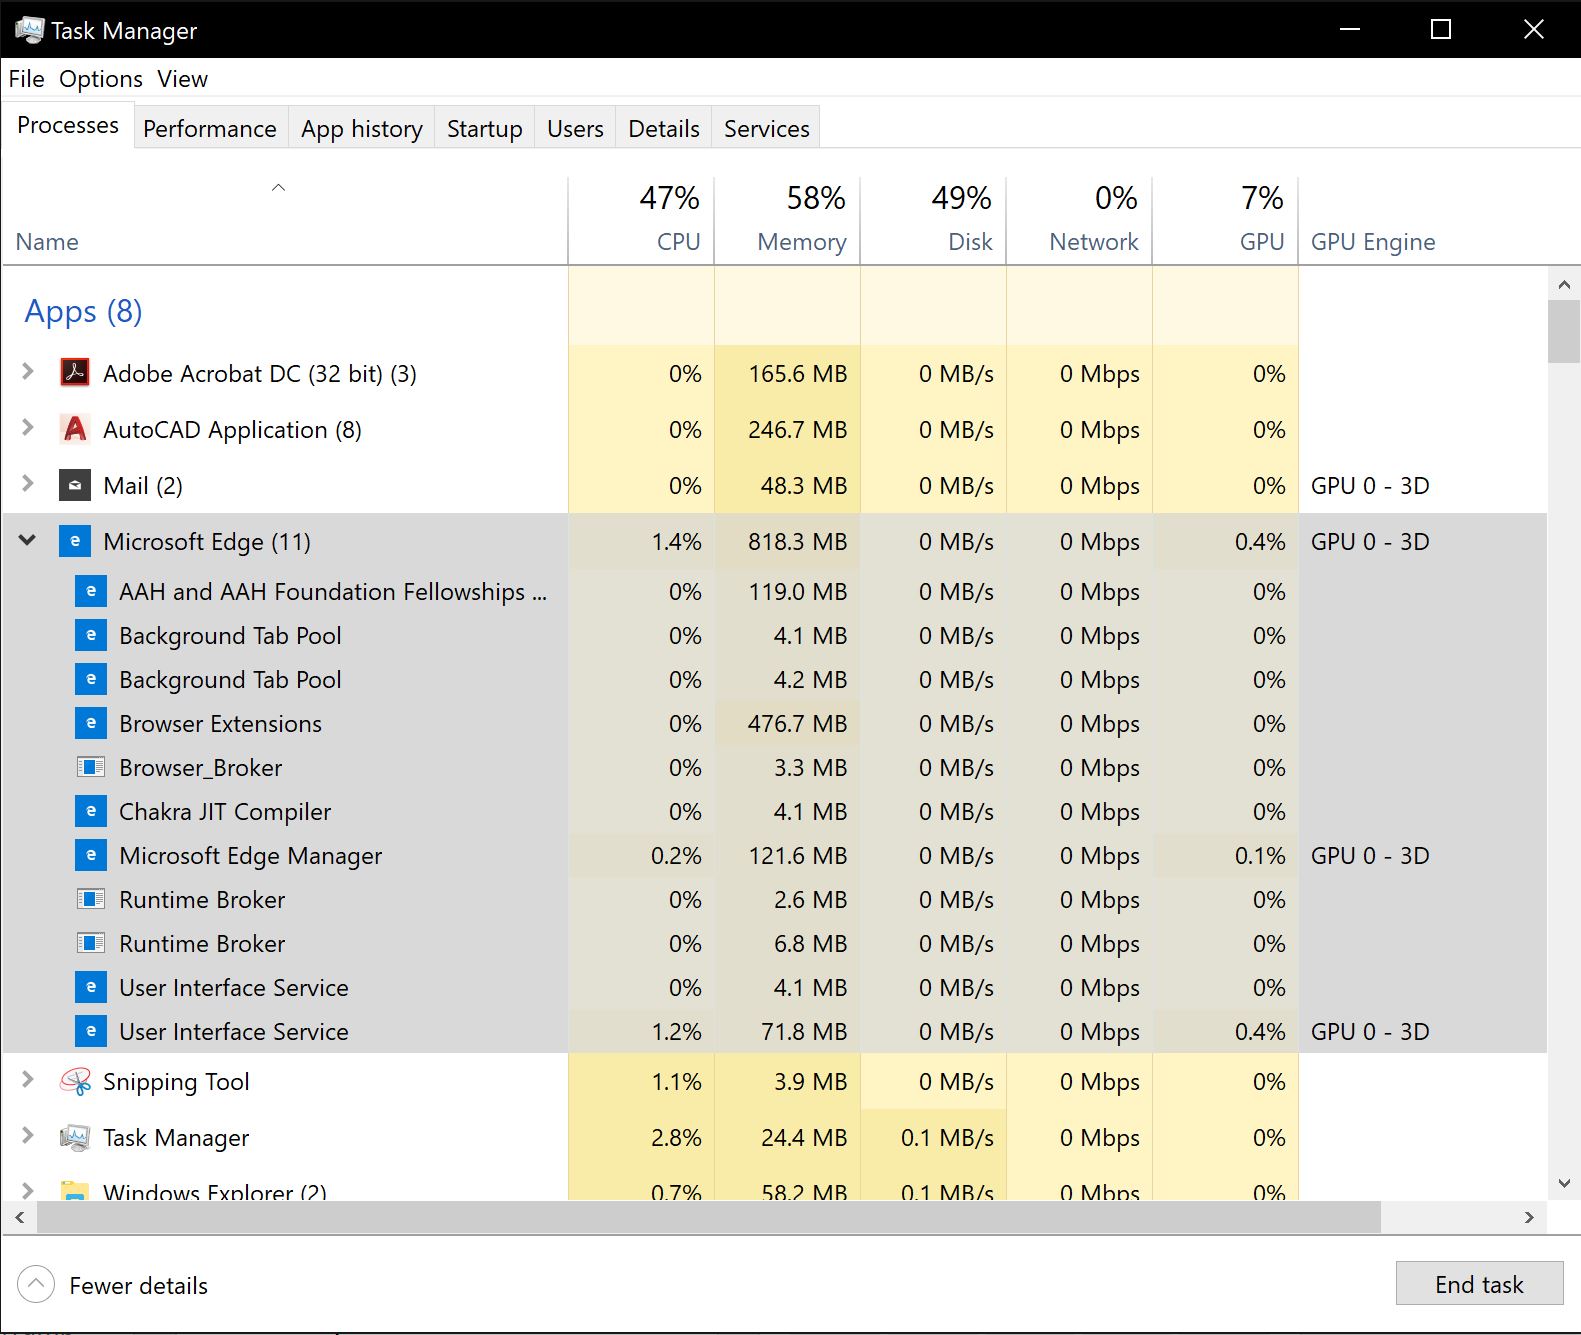This screenshot has width=1581, height=1335.
Task: Select the Microsoft Edge Manager row
Action: tap(775, 855)
